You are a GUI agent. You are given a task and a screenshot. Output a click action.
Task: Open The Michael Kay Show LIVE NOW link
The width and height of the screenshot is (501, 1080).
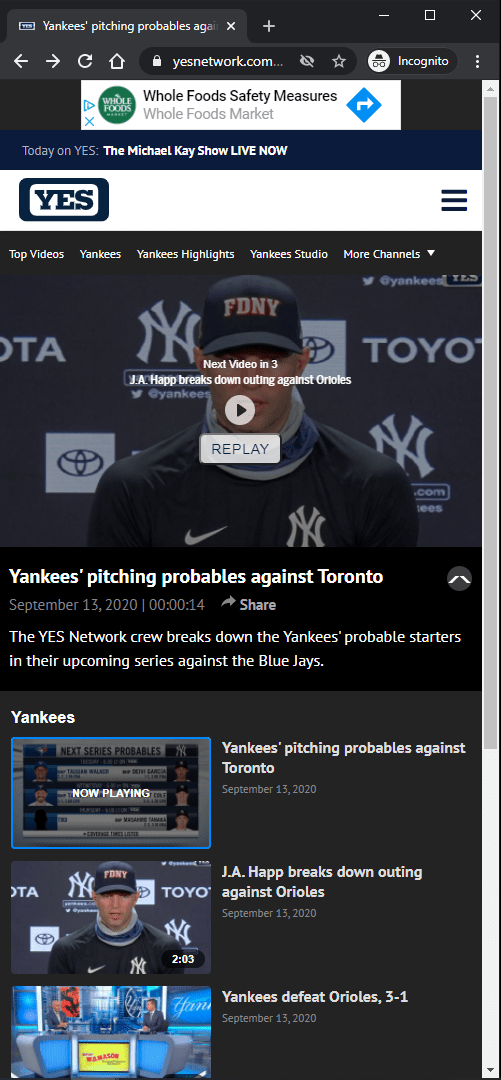(x=195, y=151)
